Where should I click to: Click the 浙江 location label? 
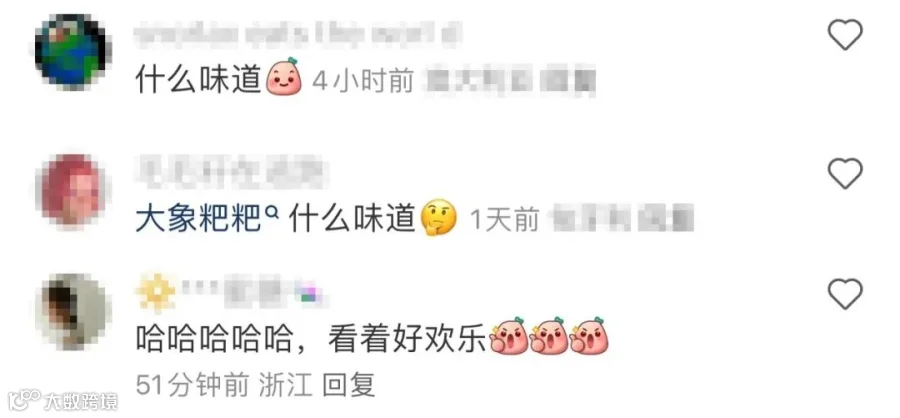285,384
